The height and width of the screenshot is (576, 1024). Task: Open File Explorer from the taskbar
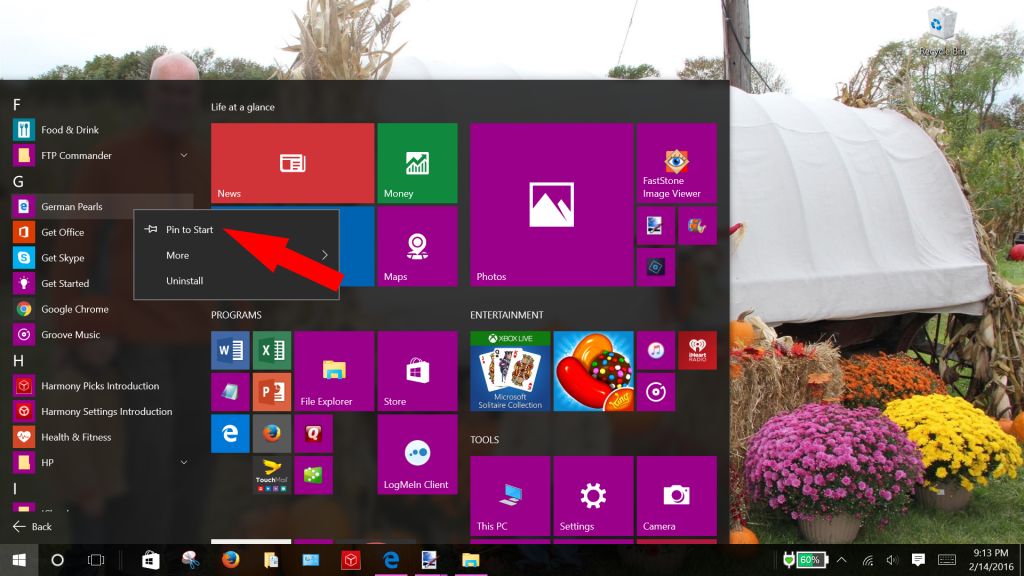click(x=470, y=560)
